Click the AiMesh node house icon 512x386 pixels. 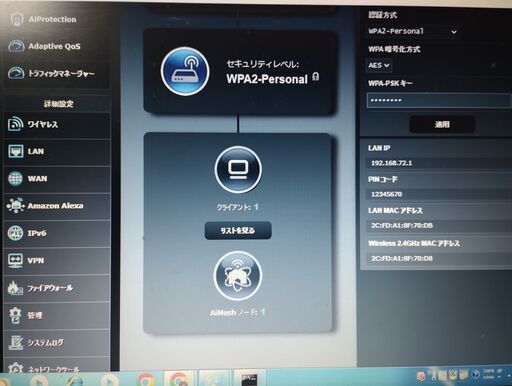pos(238,276)
